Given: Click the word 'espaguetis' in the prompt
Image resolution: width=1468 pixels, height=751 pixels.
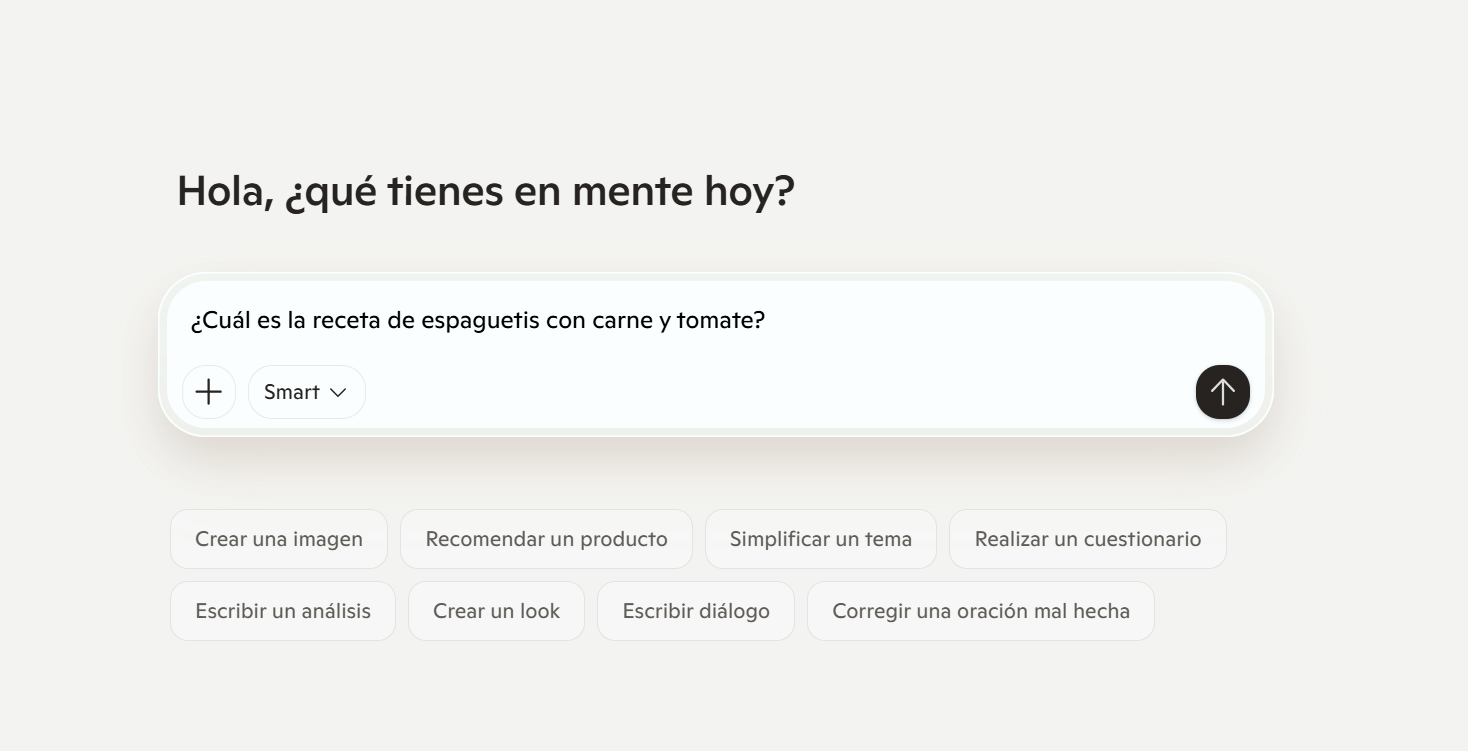Looking at the screenshot, I should (x=478, y=321).
